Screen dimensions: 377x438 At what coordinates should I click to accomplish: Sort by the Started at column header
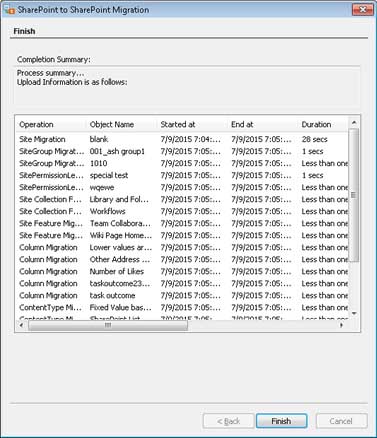click(178, 125)
